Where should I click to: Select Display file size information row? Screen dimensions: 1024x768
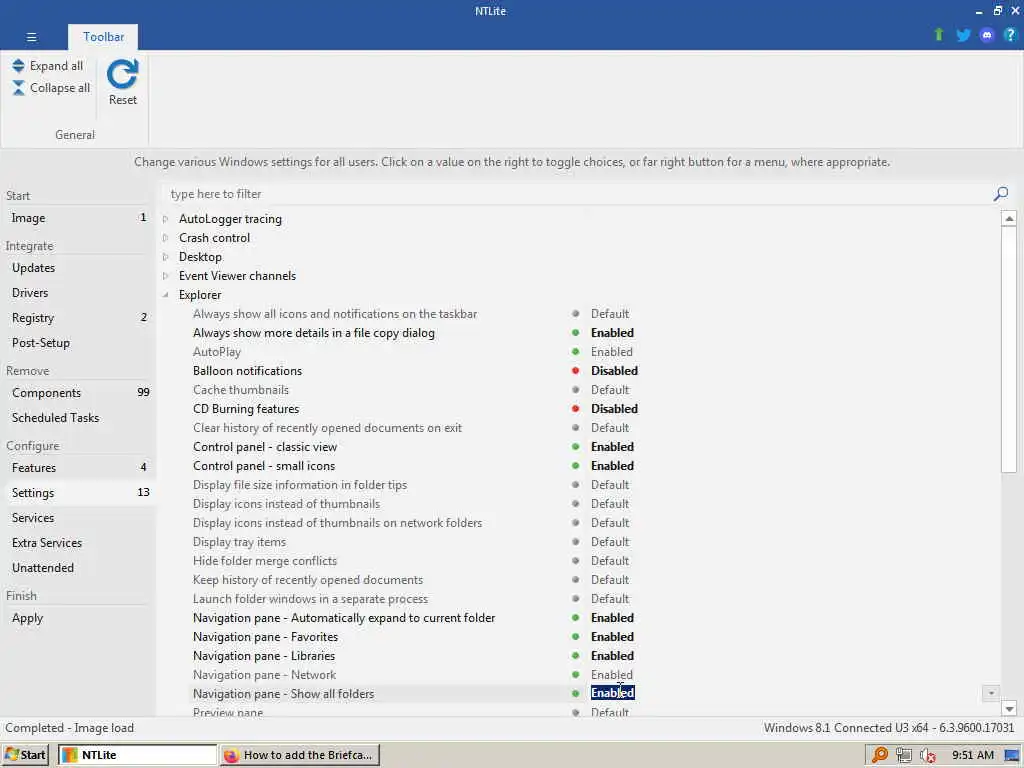pos(300,485)
